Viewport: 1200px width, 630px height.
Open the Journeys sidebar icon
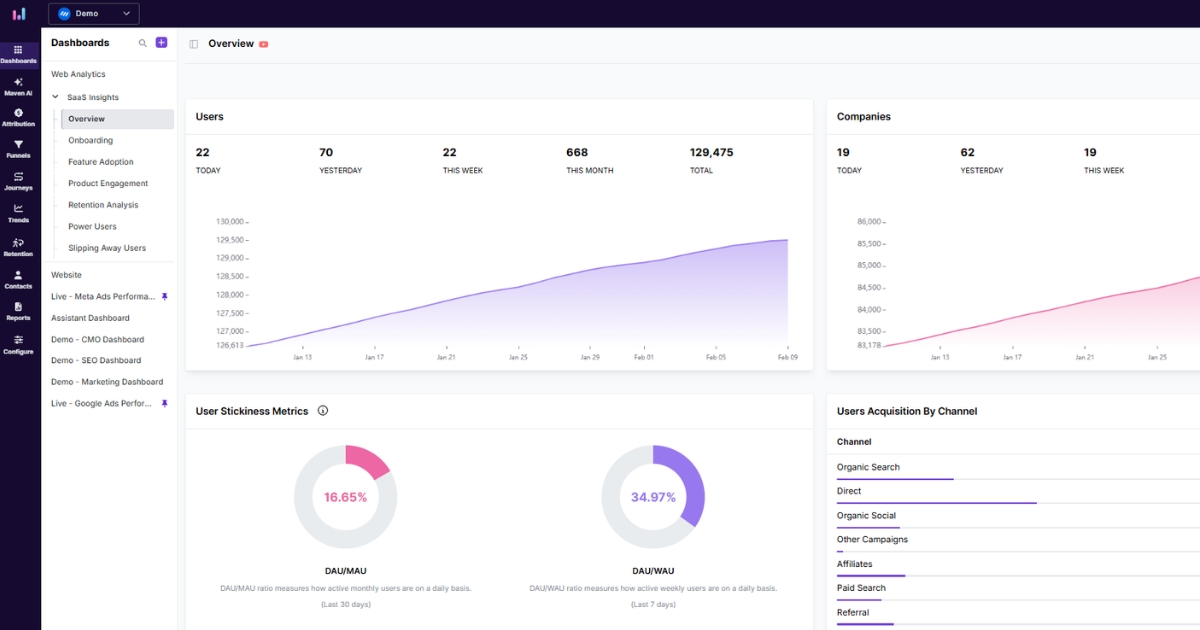(x=18, y=182)
